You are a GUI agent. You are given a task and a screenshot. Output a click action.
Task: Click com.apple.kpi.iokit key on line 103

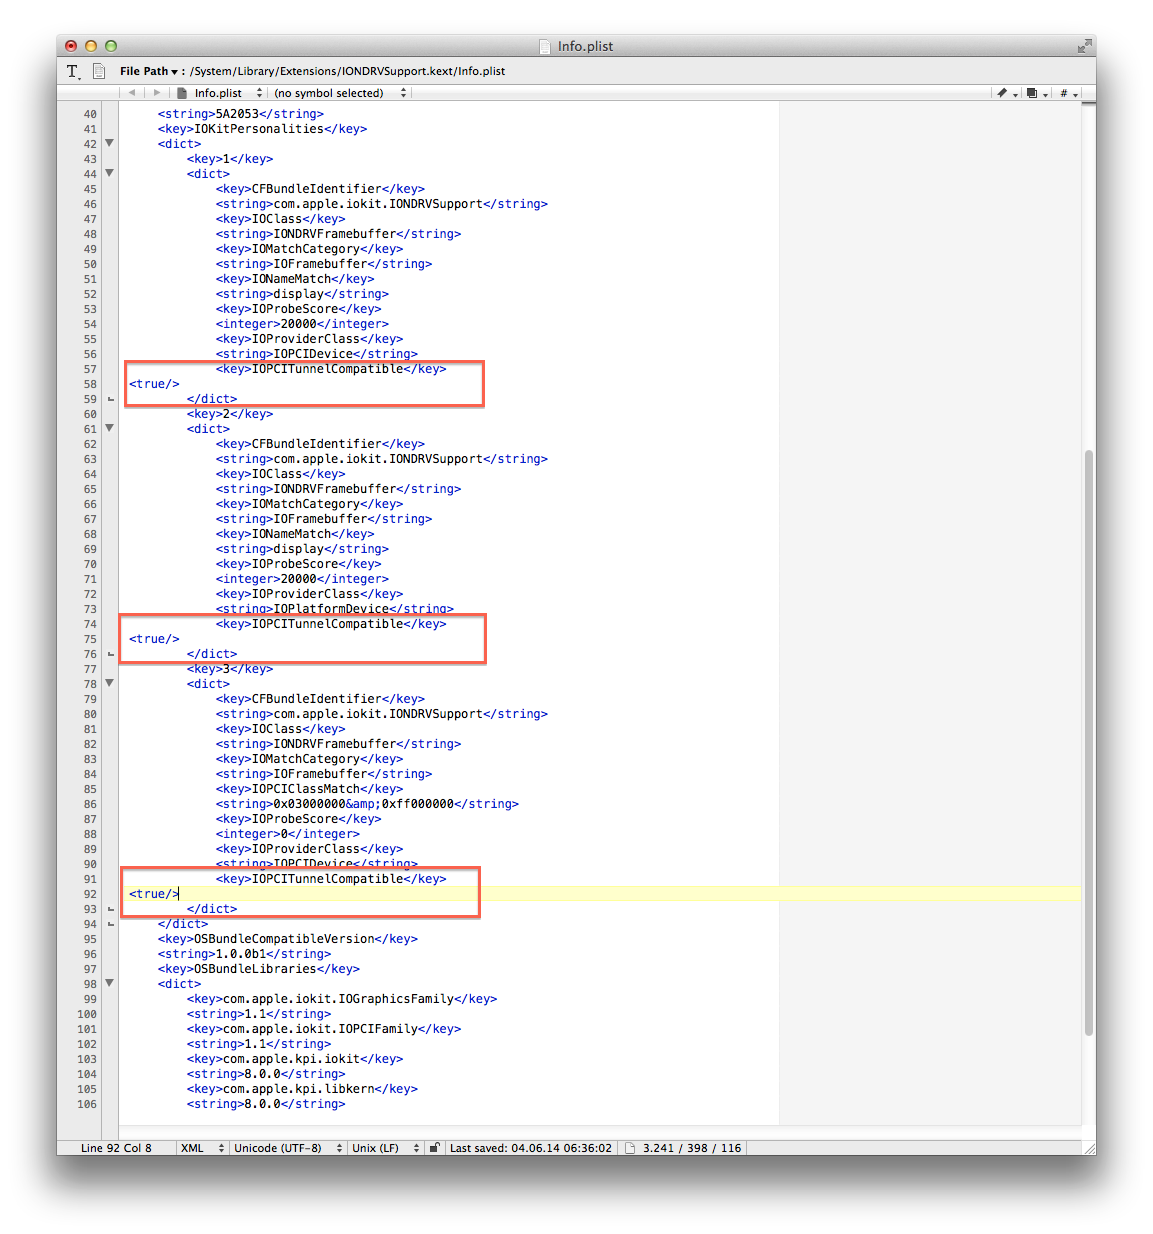294,1059
